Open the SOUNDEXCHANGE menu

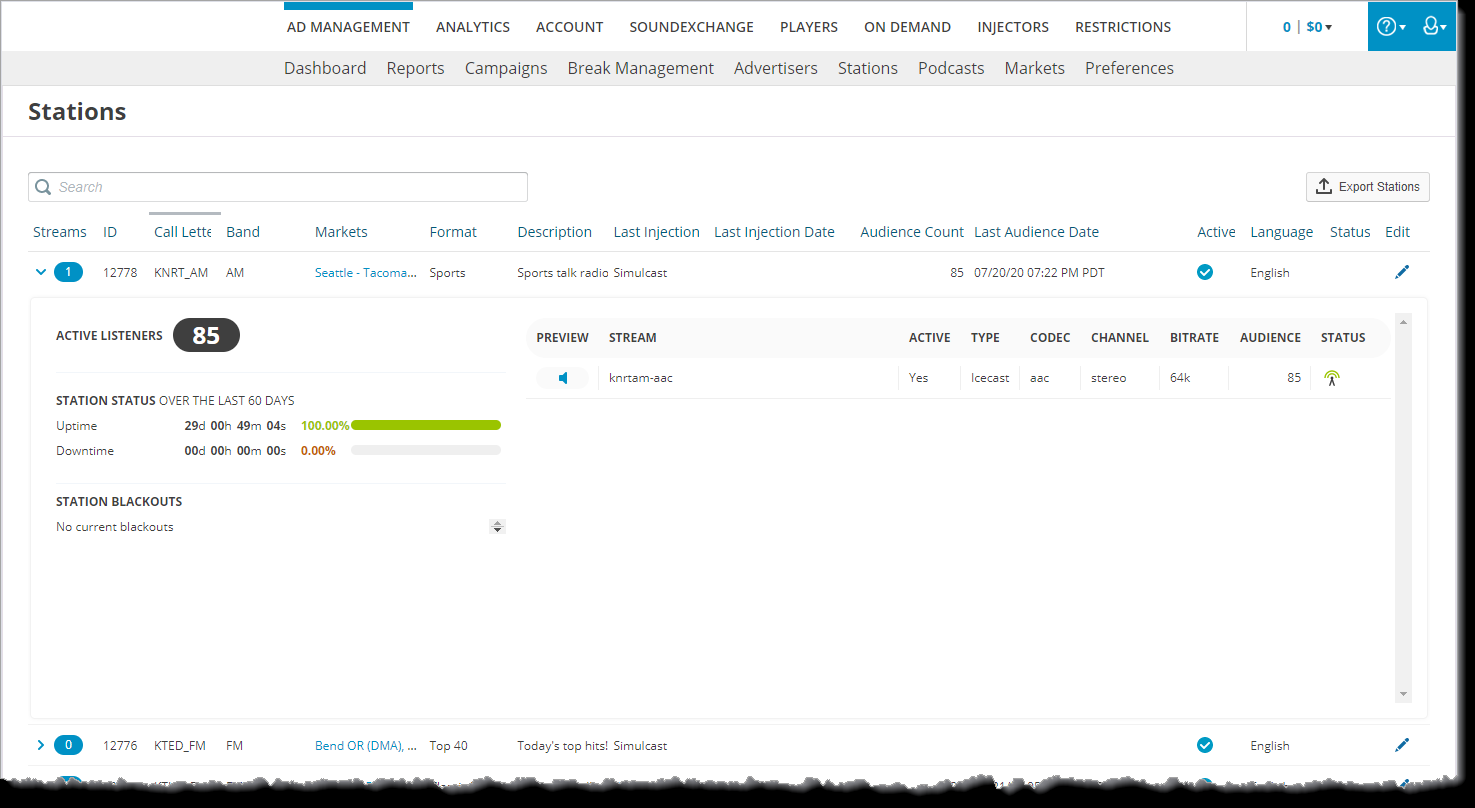coord(691,27)
